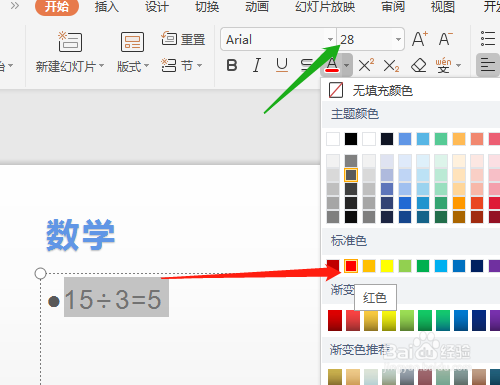
Task: Pick the yellow gradient swatch
Action: tap(389, 320)
